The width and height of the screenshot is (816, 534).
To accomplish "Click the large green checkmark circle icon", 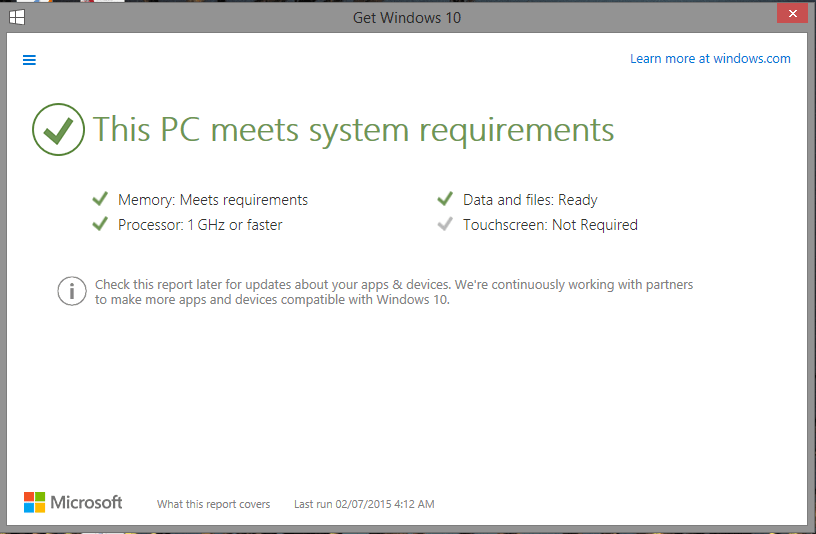I will 58,129.
